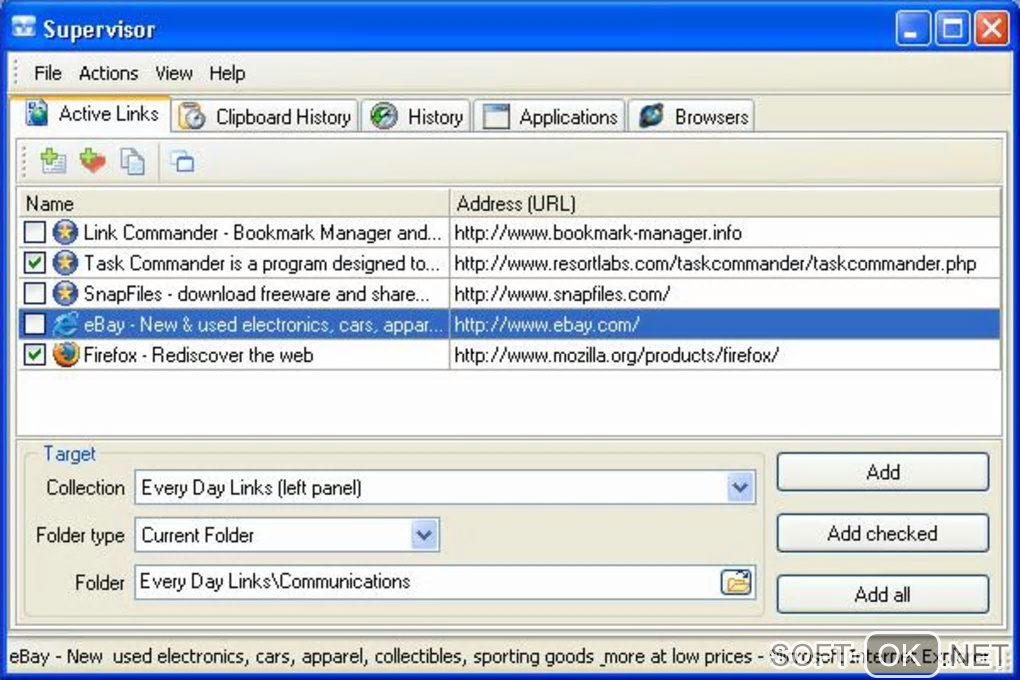
Task: Click the red heart add-to-favorites icon
Action: pyautogui.click(x=92, y=161)
